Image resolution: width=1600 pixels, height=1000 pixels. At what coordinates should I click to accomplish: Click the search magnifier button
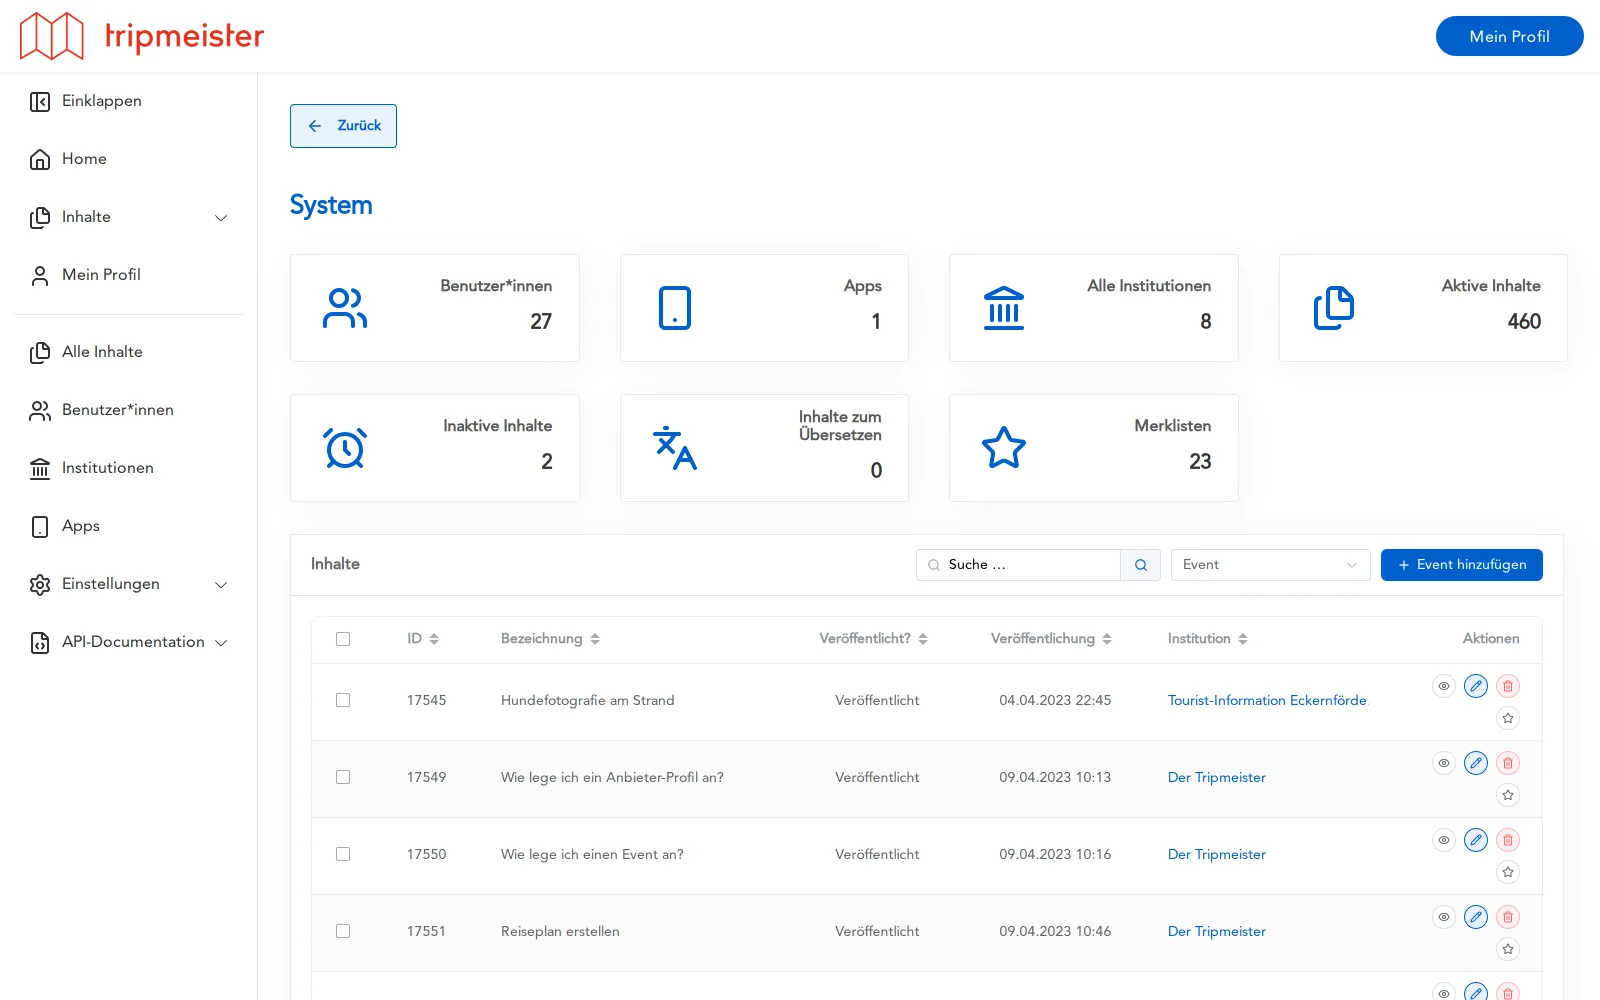(x=1140, y=565)
